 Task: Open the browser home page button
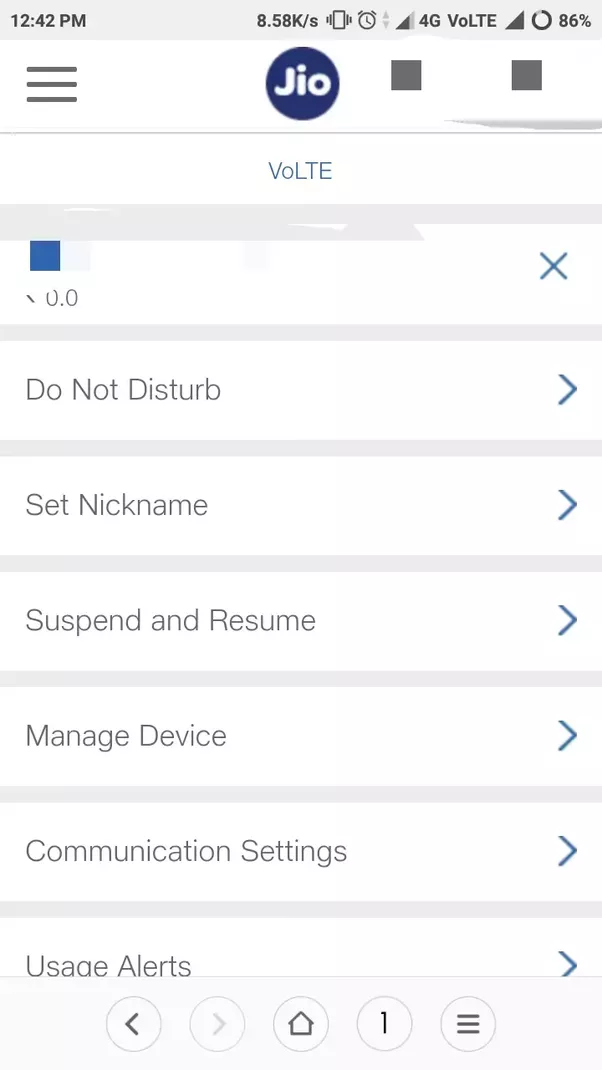point(300,1024)
